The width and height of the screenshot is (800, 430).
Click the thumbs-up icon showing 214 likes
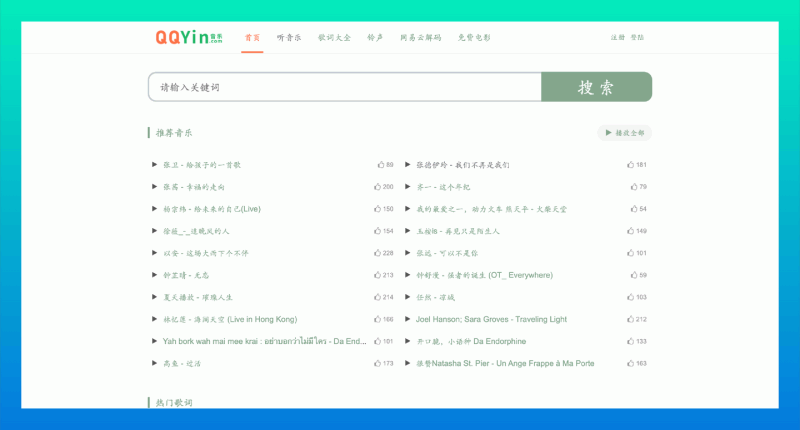coord(377,297)
